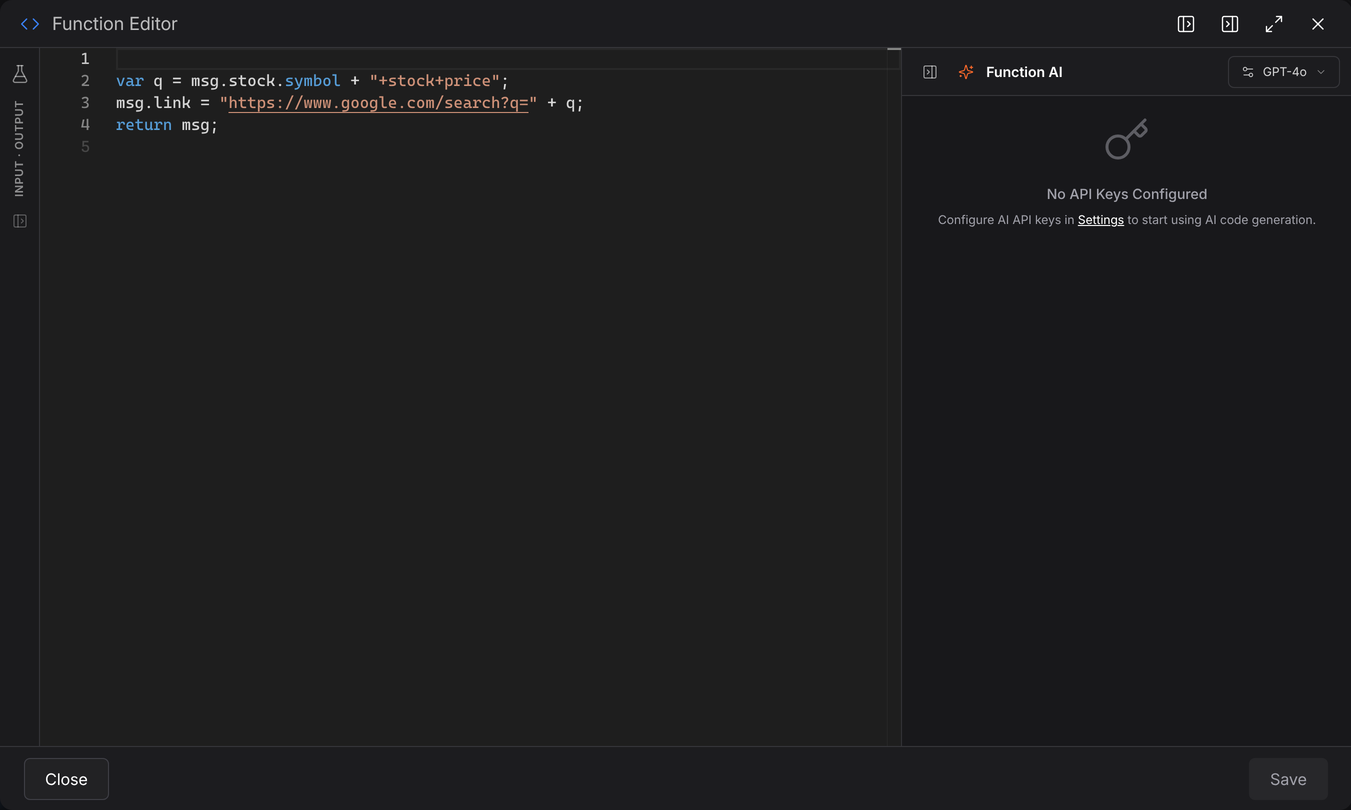Click the Function AI sparkle icon

click(x=966, y=72)
